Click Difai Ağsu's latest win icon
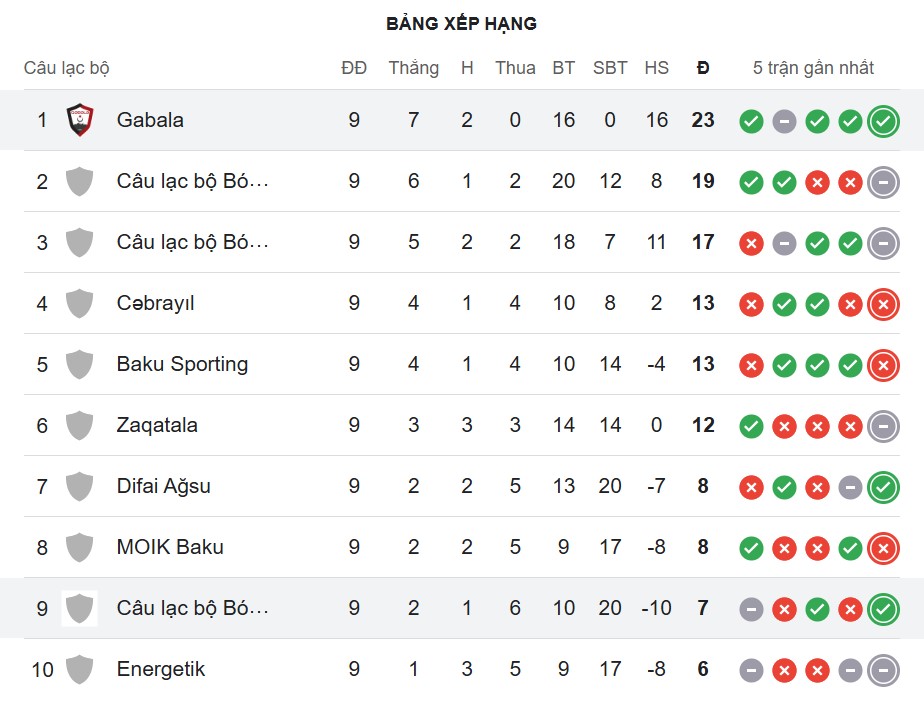Viewport: 924px width, 714px height. (x=882, y=487)
